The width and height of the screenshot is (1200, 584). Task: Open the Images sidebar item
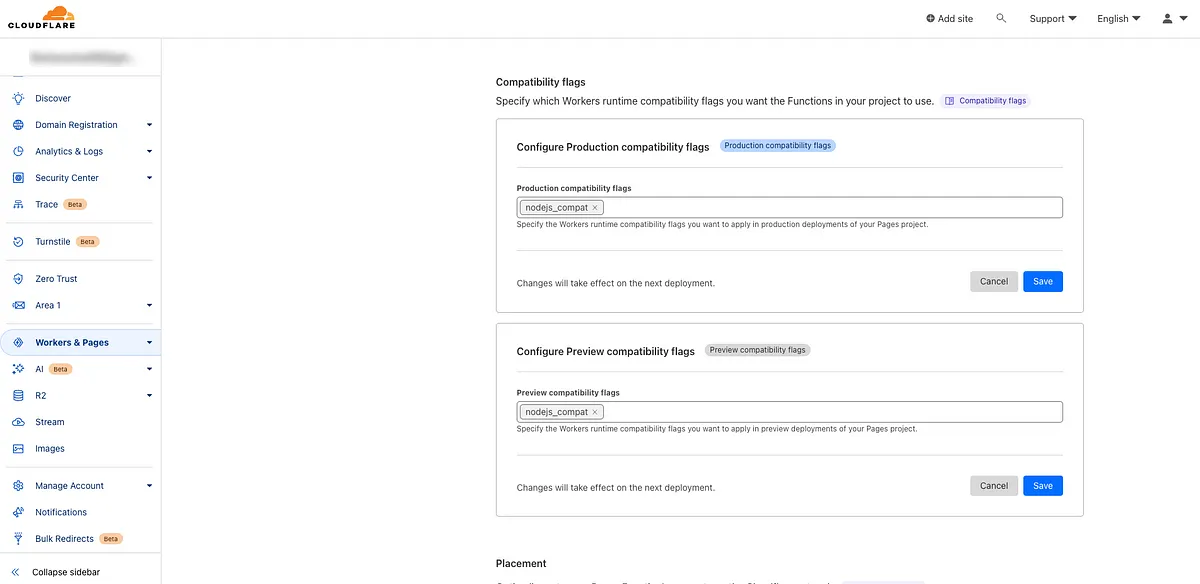point(50,449)
